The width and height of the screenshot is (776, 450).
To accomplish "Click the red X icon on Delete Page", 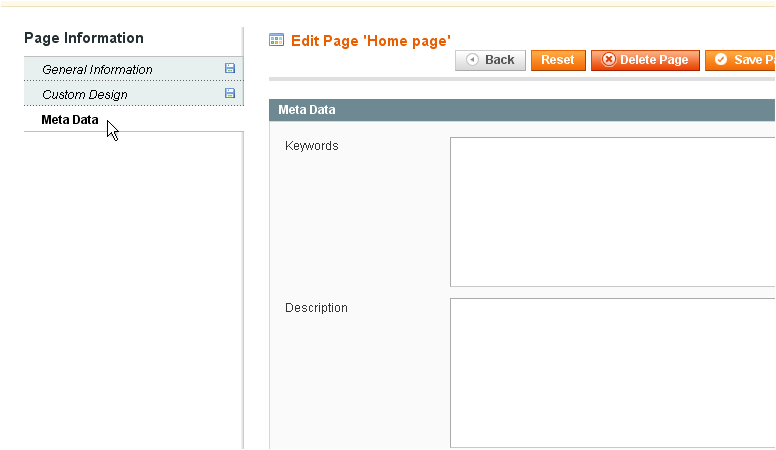I will coord(608,60).
